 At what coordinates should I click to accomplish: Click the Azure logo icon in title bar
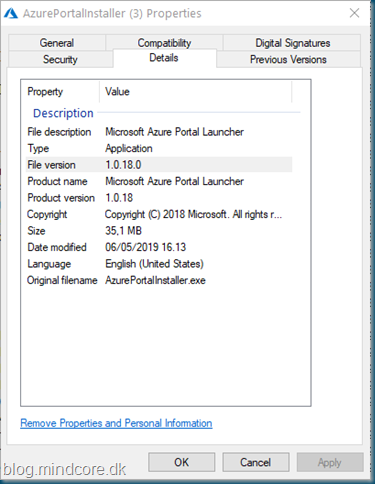point(11,14)
